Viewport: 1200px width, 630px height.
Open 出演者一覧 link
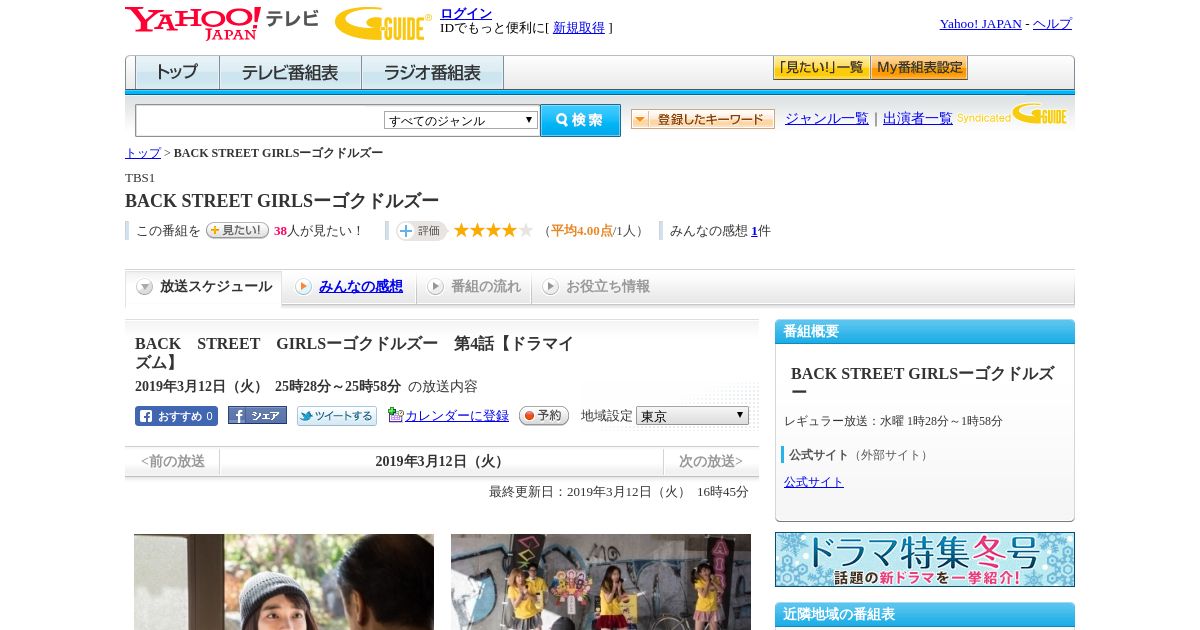[x=917, y=118]
